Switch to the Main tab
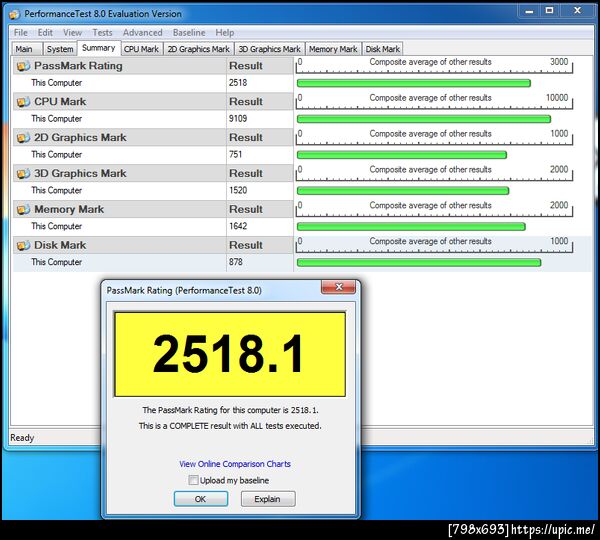 coord(26,49)
